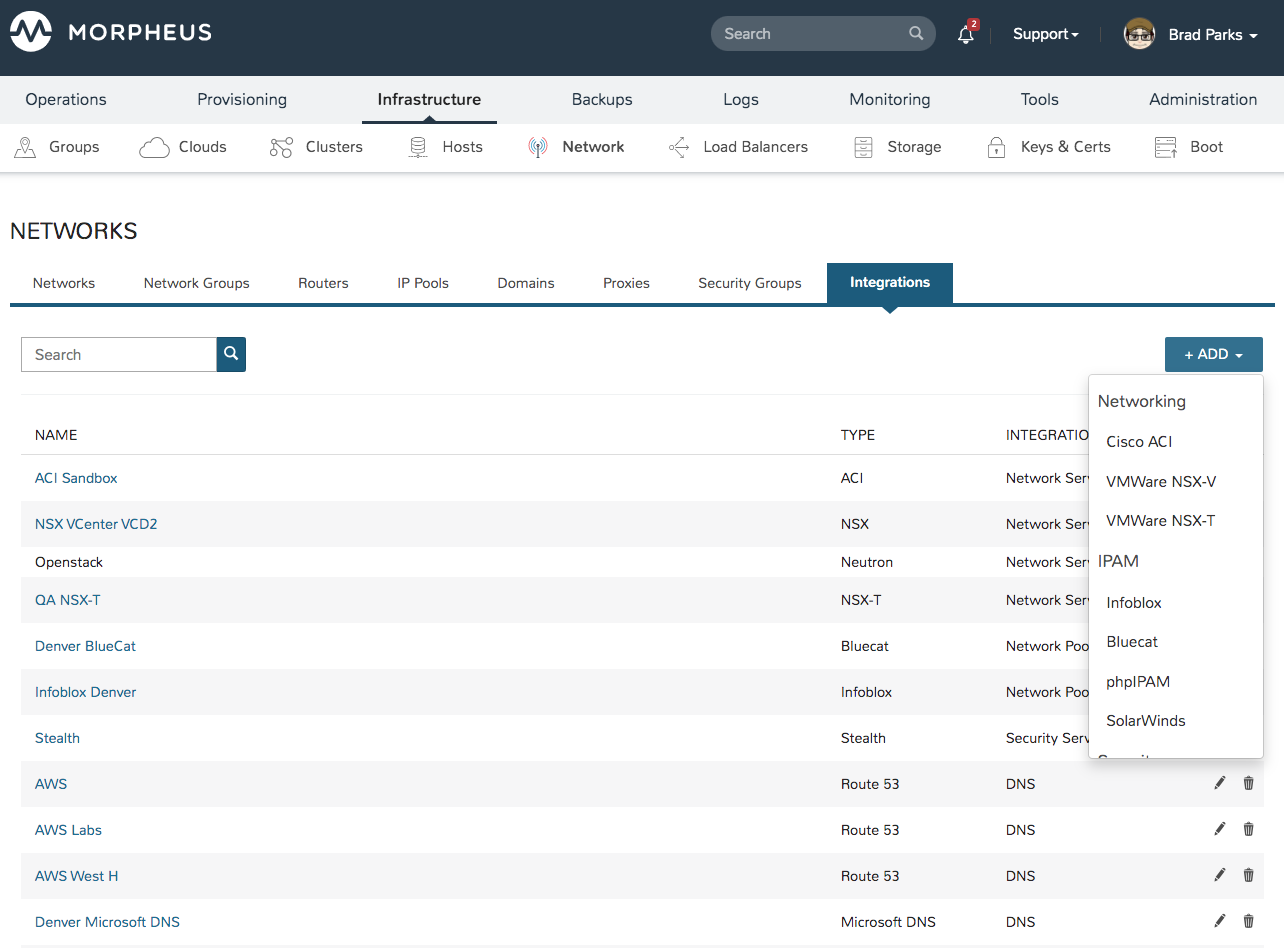Screen dimensions: 1284x948
Task: Click the NAME column header
Action: pos(56,435)
